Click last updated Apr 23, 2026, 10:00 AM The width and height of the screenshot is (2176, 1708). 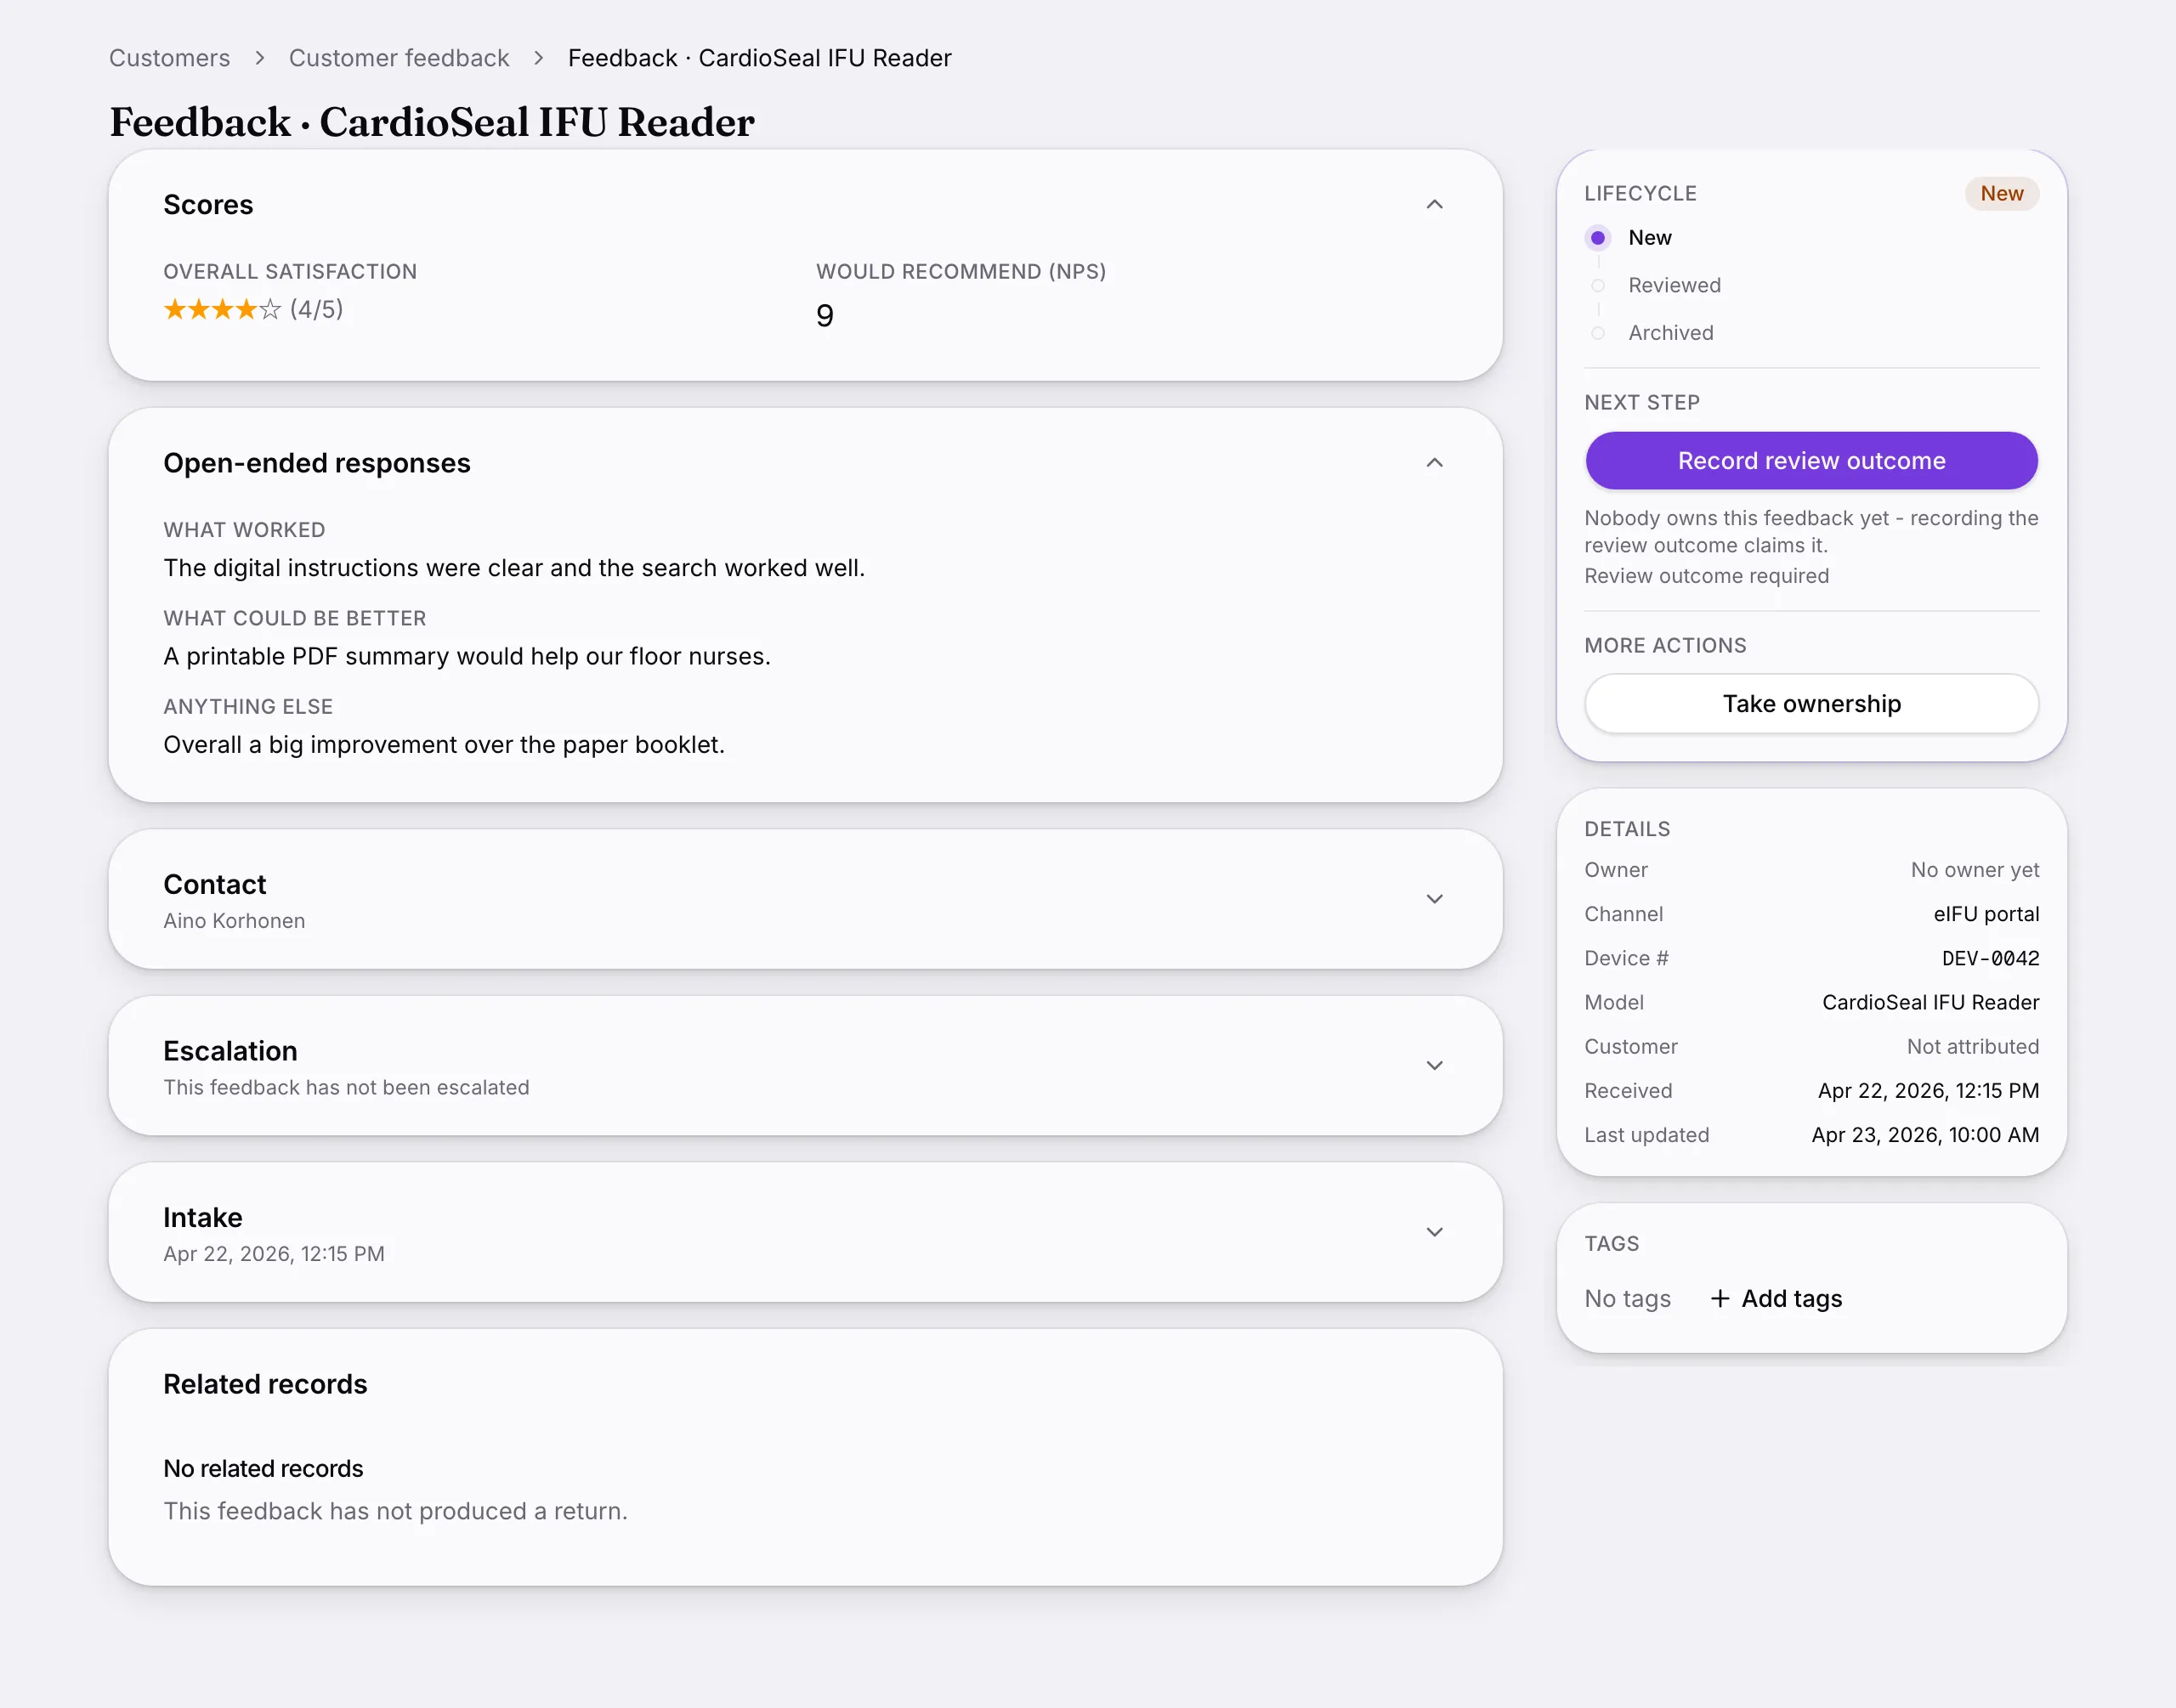pyautogui.click(x=1925, y=1135)
